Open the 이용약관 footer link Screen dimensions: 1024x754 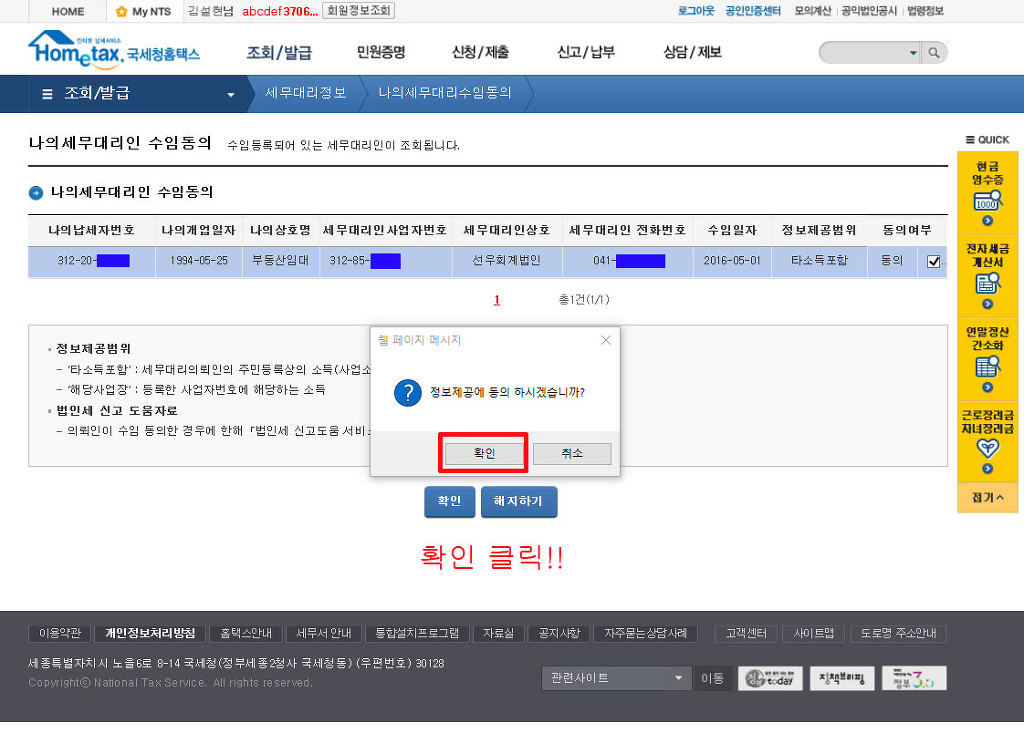pos(59,633)
